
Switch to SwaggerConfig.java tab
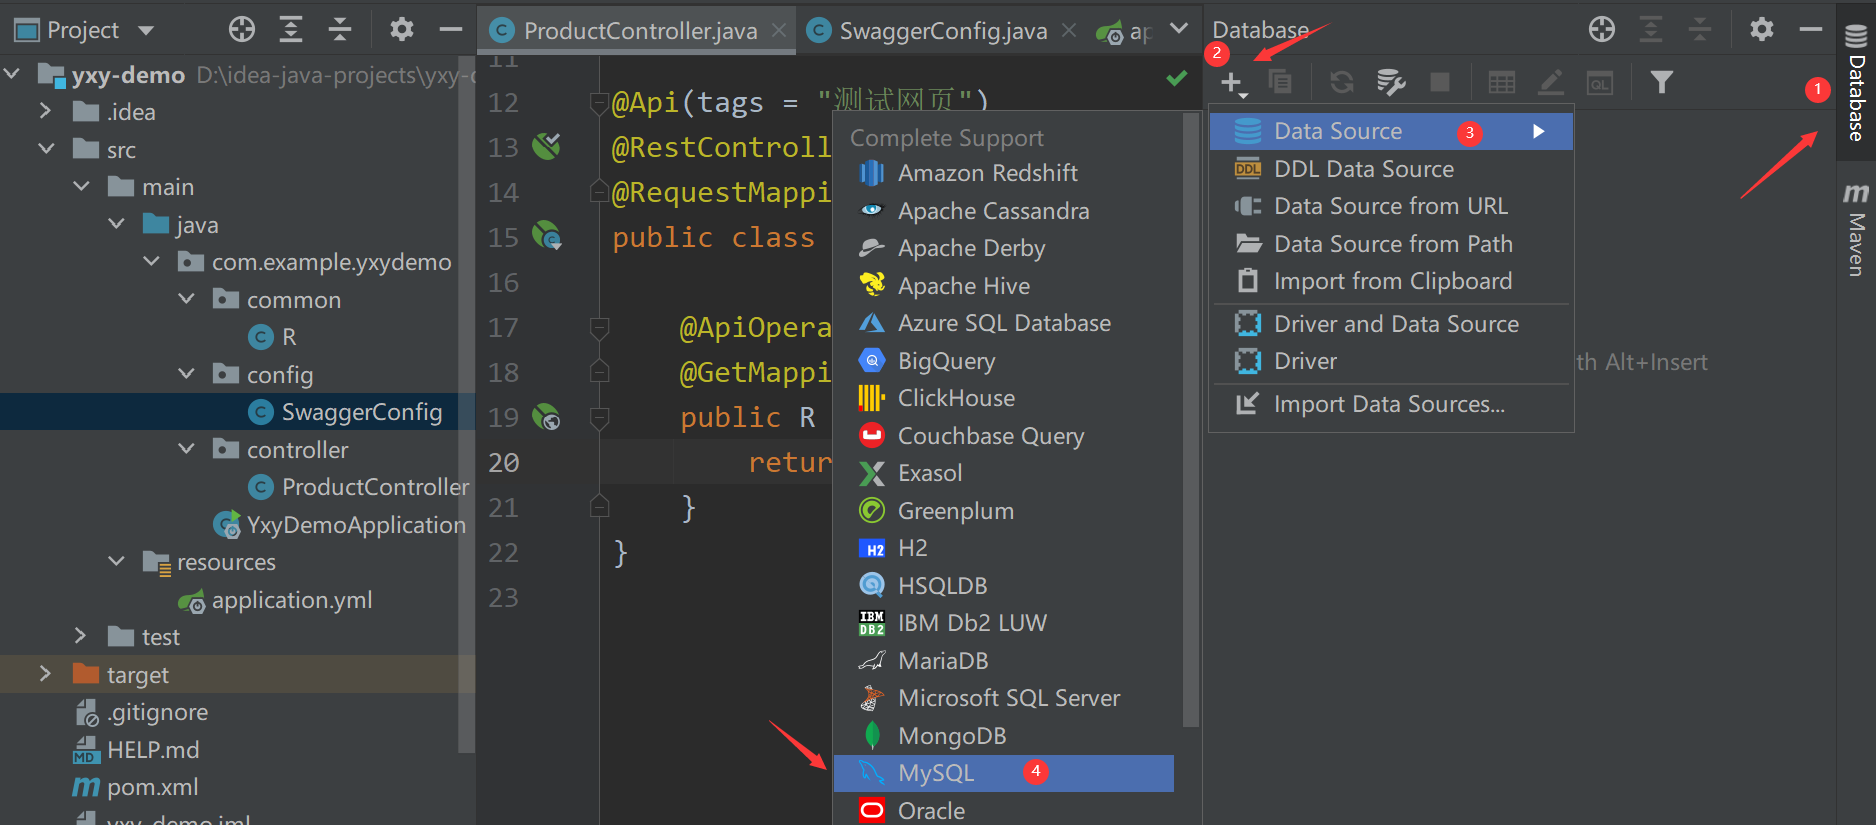(943, 31)
